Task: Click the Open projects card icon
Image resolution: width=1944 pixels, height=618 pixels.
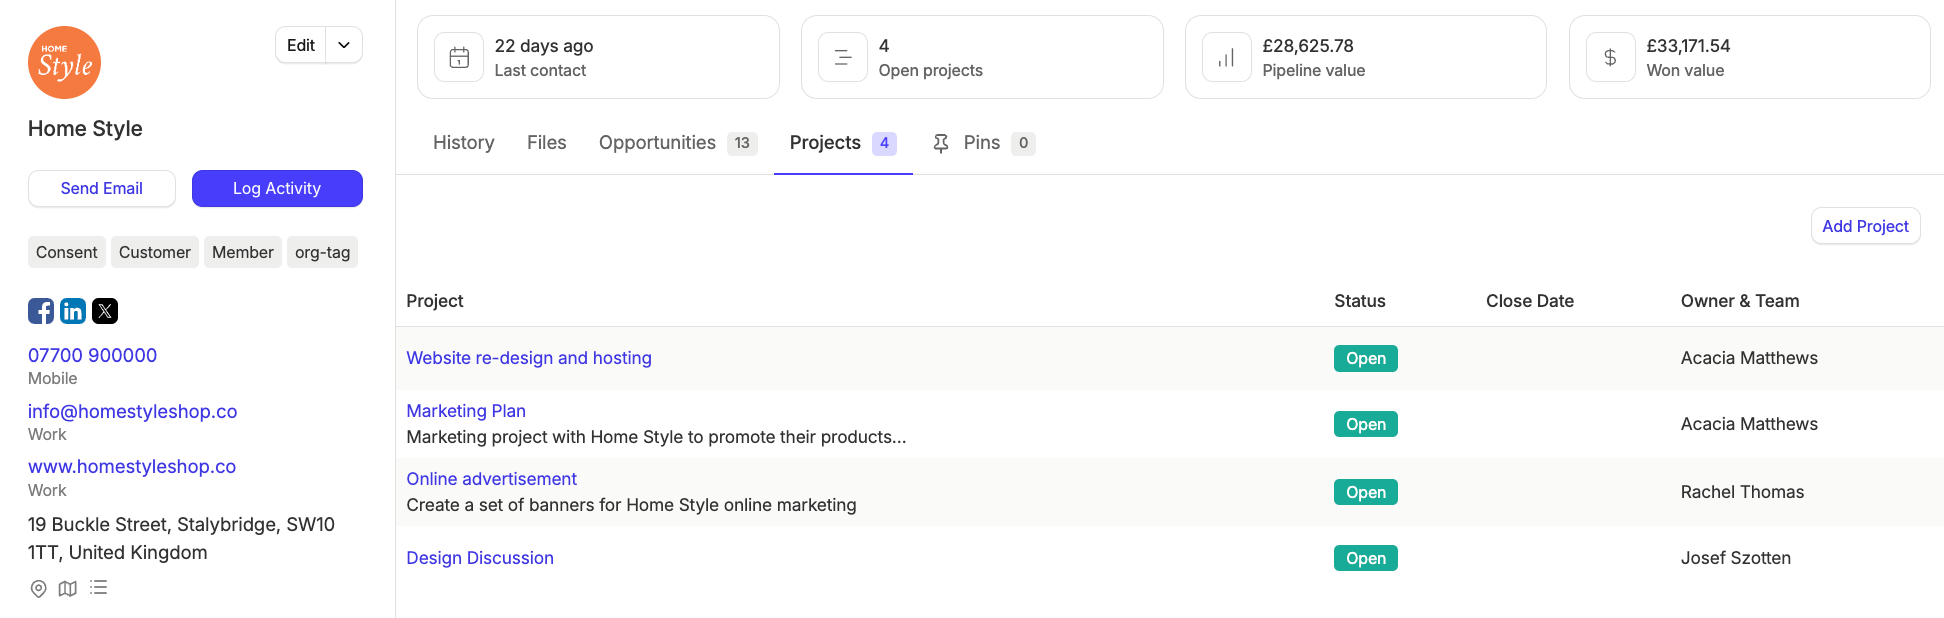Action: tap(843, 57)
